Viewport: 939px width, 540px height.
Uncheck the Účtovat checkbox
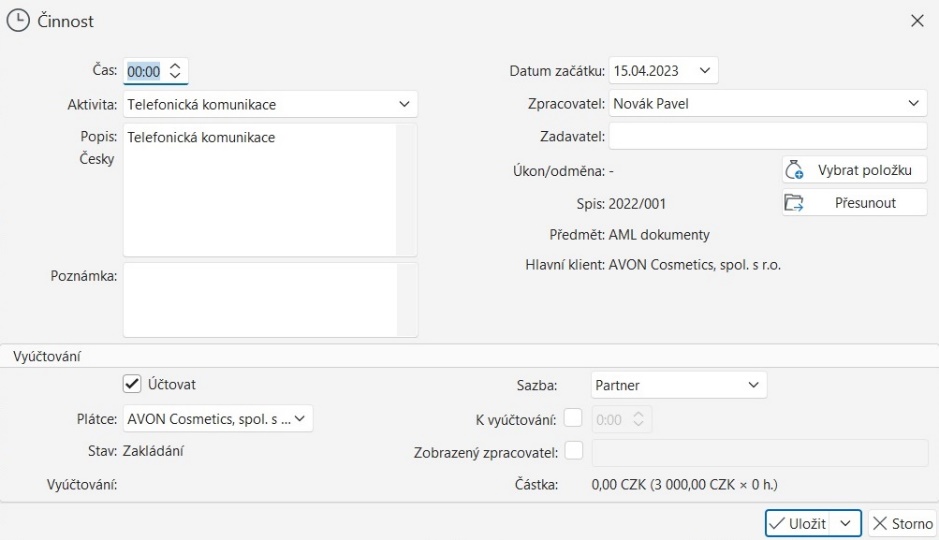point(131,384)
